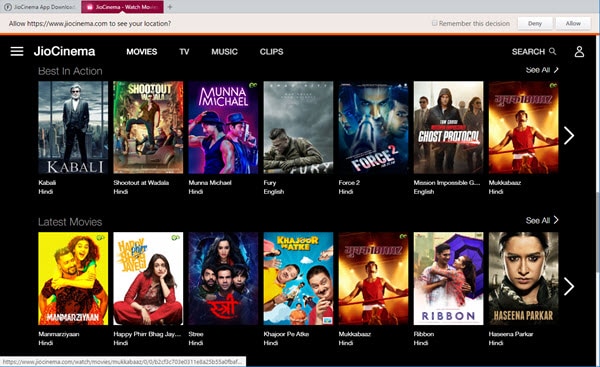Open the Manmarziyaan poster

tap(73, 279)
